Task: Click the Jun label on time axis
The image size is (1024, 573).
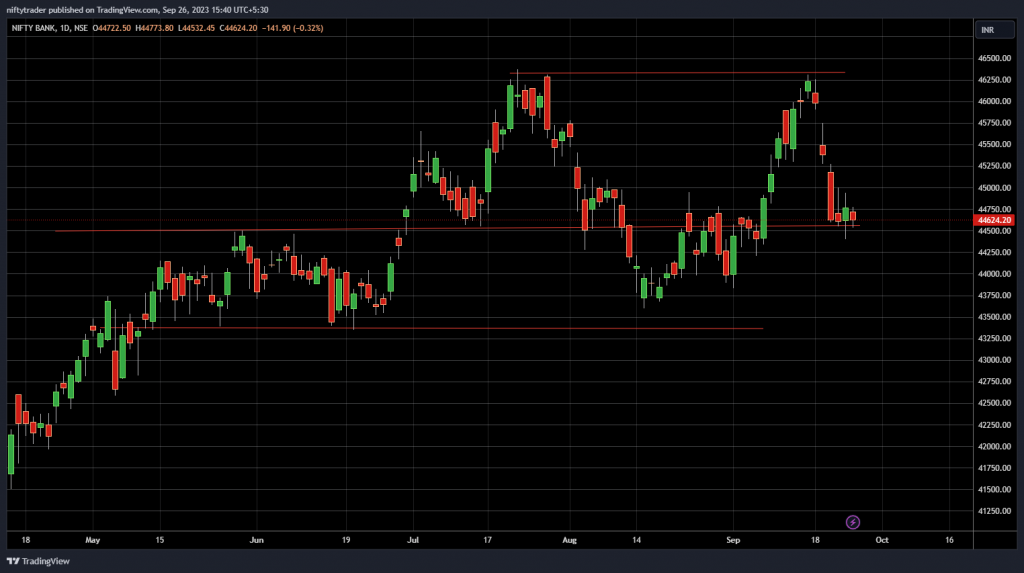Action: coord(257,540)
